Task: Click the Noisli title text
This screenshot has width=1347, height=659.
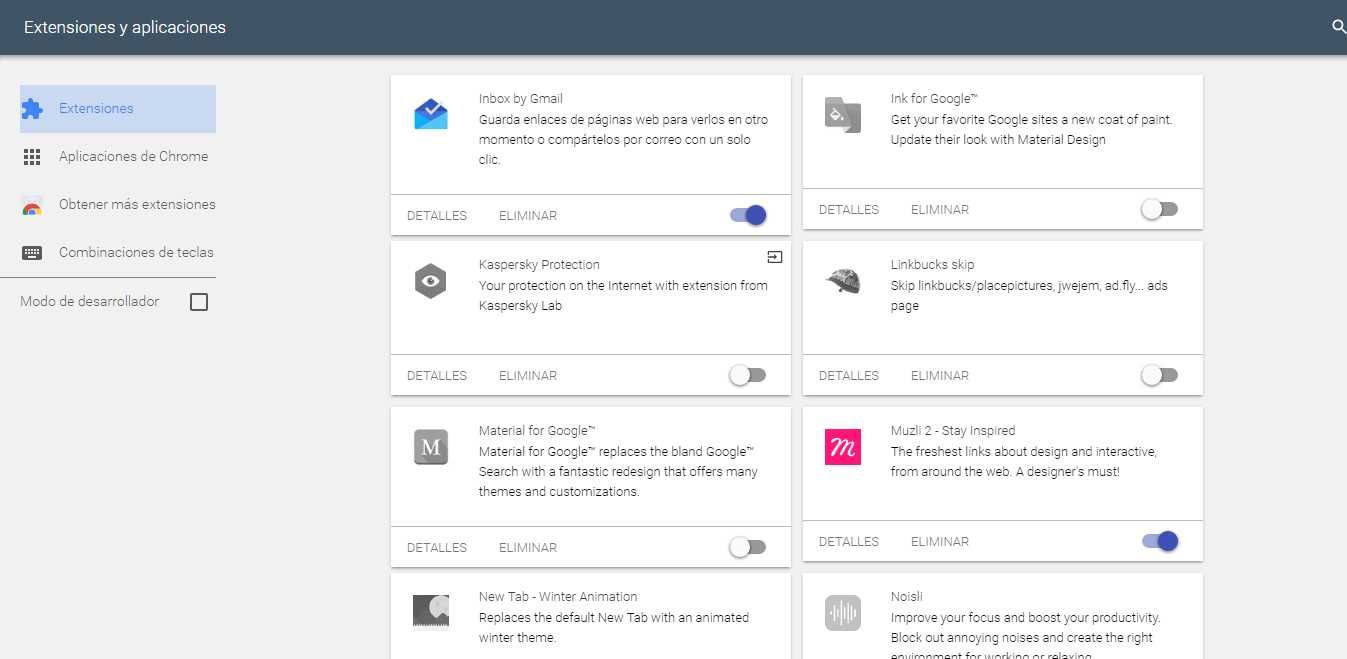Action: pos(907,596)
